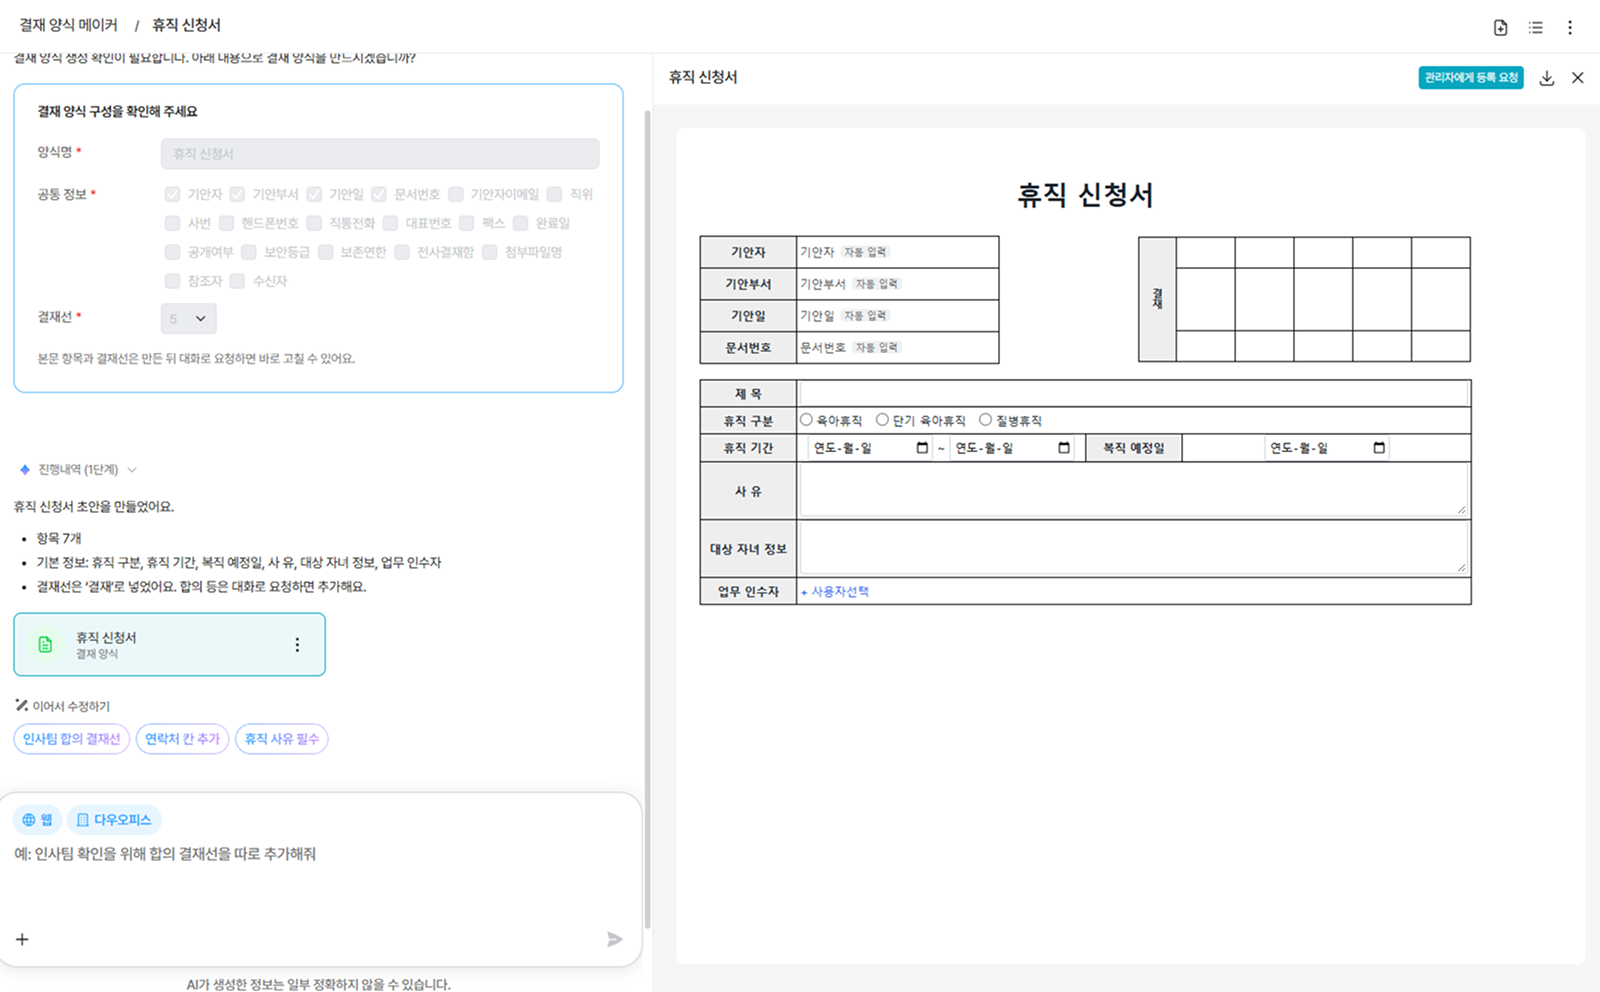1600x992 pixels.
Task: Click the 대상 자녀 정보 text area
Action: pos(1134,548)
